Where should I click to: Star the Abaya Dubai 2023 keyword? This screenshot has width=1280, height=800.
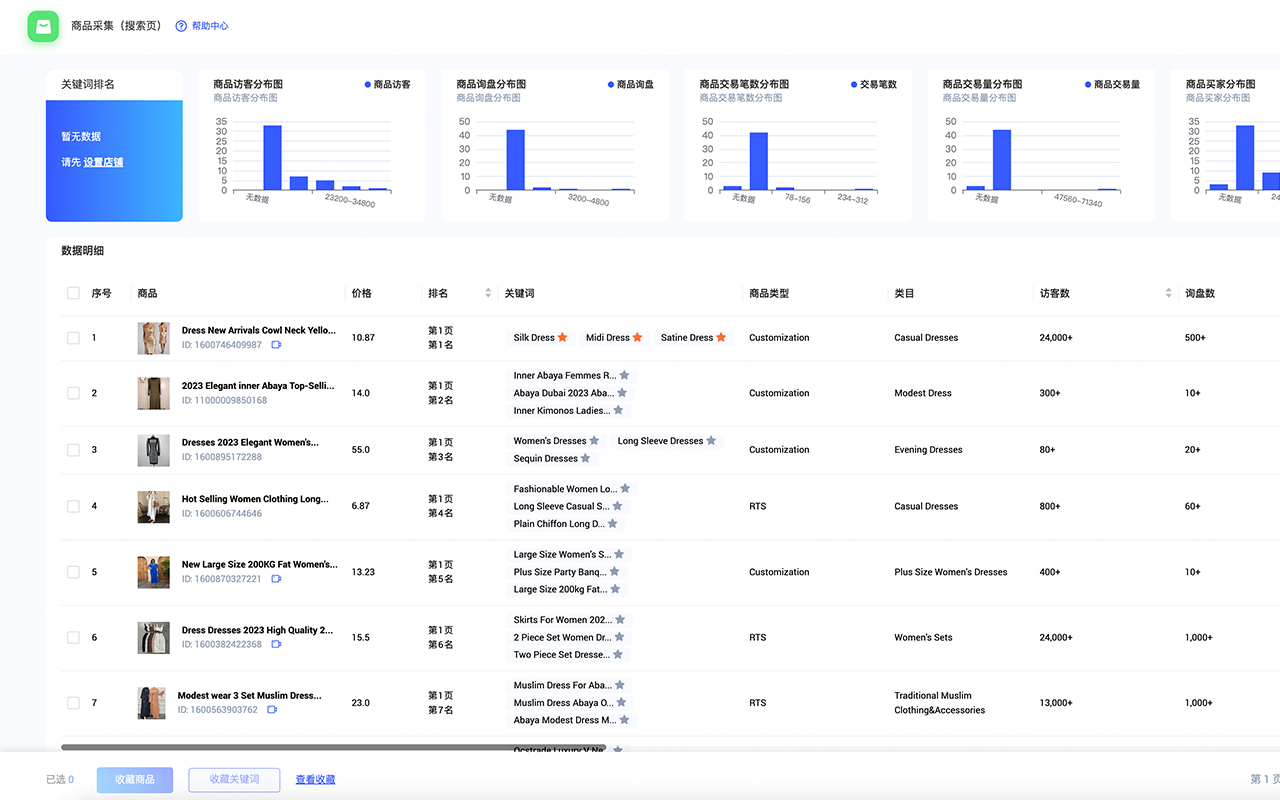coord(623,393)
